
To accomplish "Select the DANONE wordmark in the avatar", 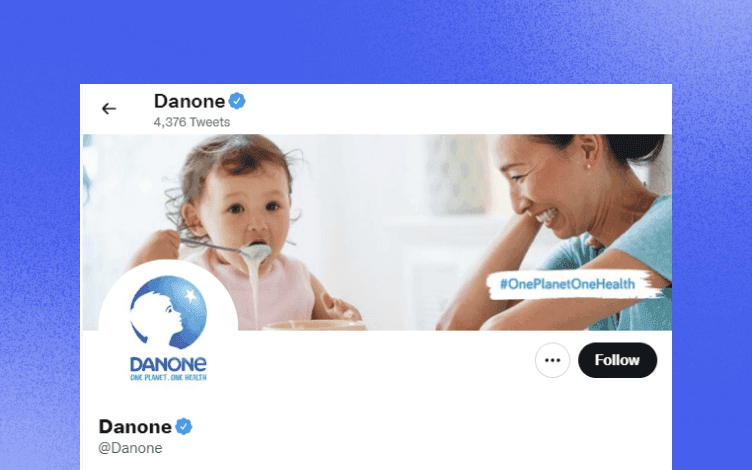I will 168,364.
